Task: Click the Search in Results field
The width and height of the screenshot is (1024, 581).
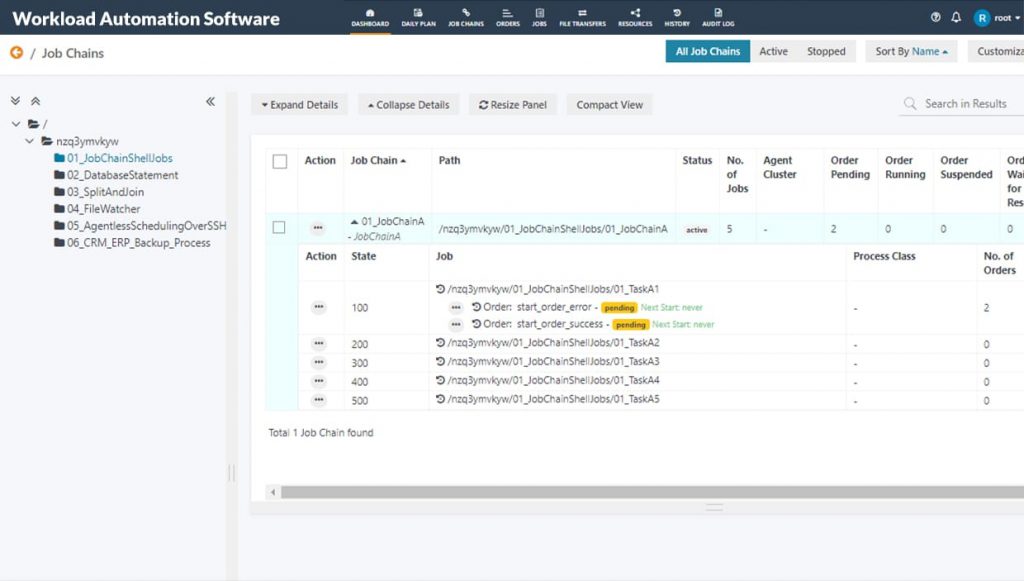Action: point(965,104)
